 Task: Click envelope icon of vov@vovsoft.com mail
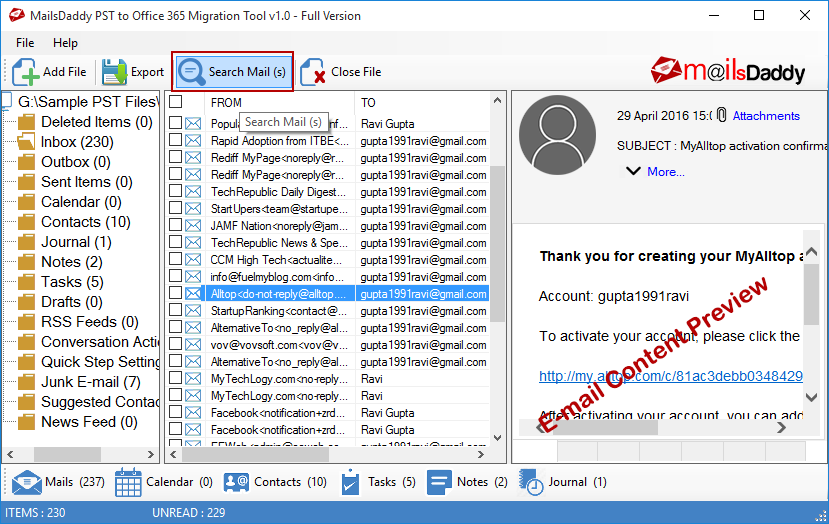coord(193,345)
